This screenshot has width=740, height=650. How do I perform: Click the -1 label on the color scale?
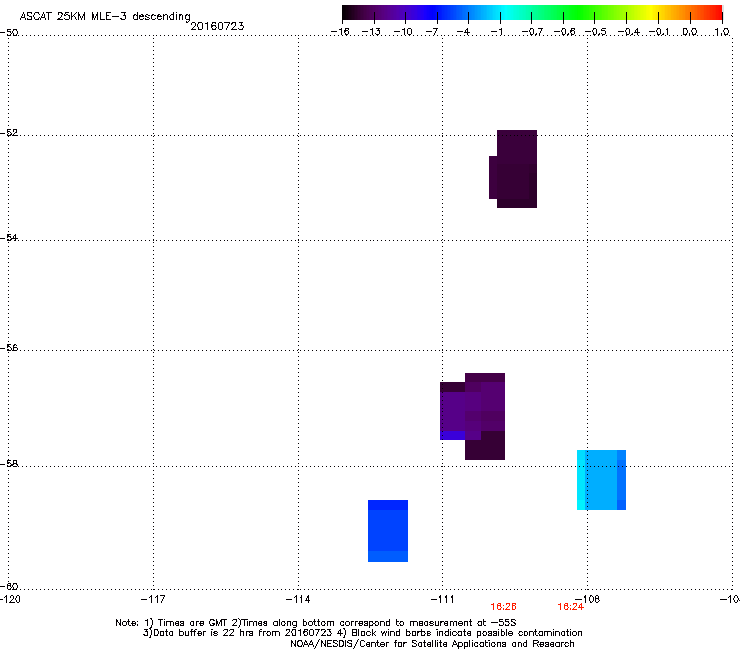pos(496,32)
